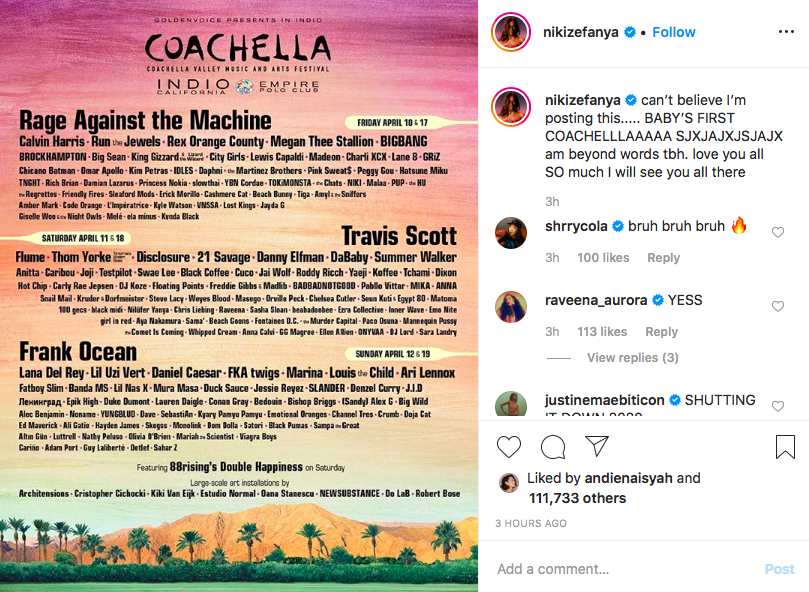Reply to raveena_aurora's YESS comment
Image resolution: width=809 pixels, height=592 pixels.
click(x=661, y=332)
